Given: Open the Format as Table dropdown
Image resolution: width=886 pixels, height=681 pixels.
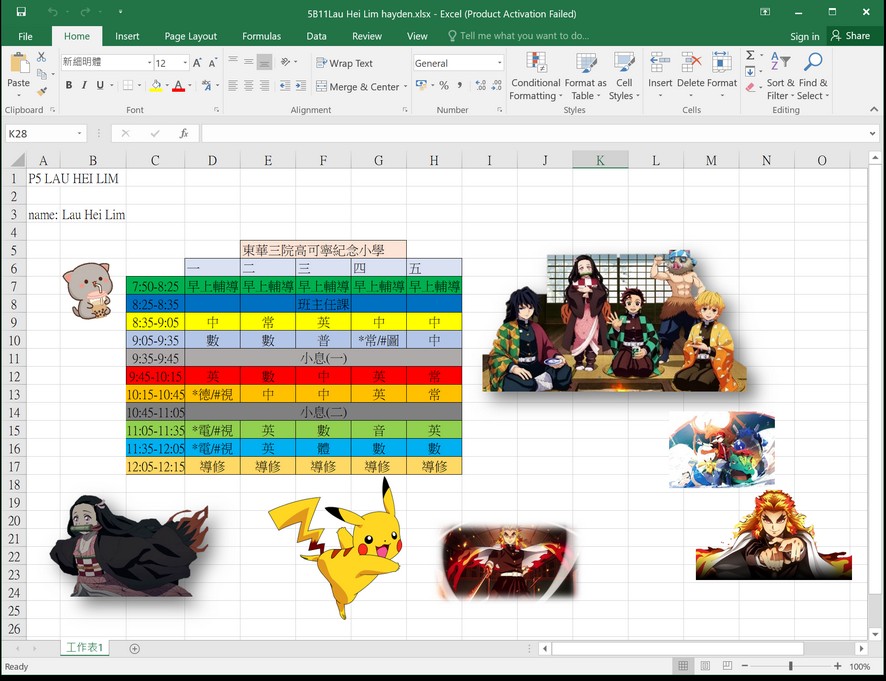Looking at the screenshot, I should pos(585,76).
